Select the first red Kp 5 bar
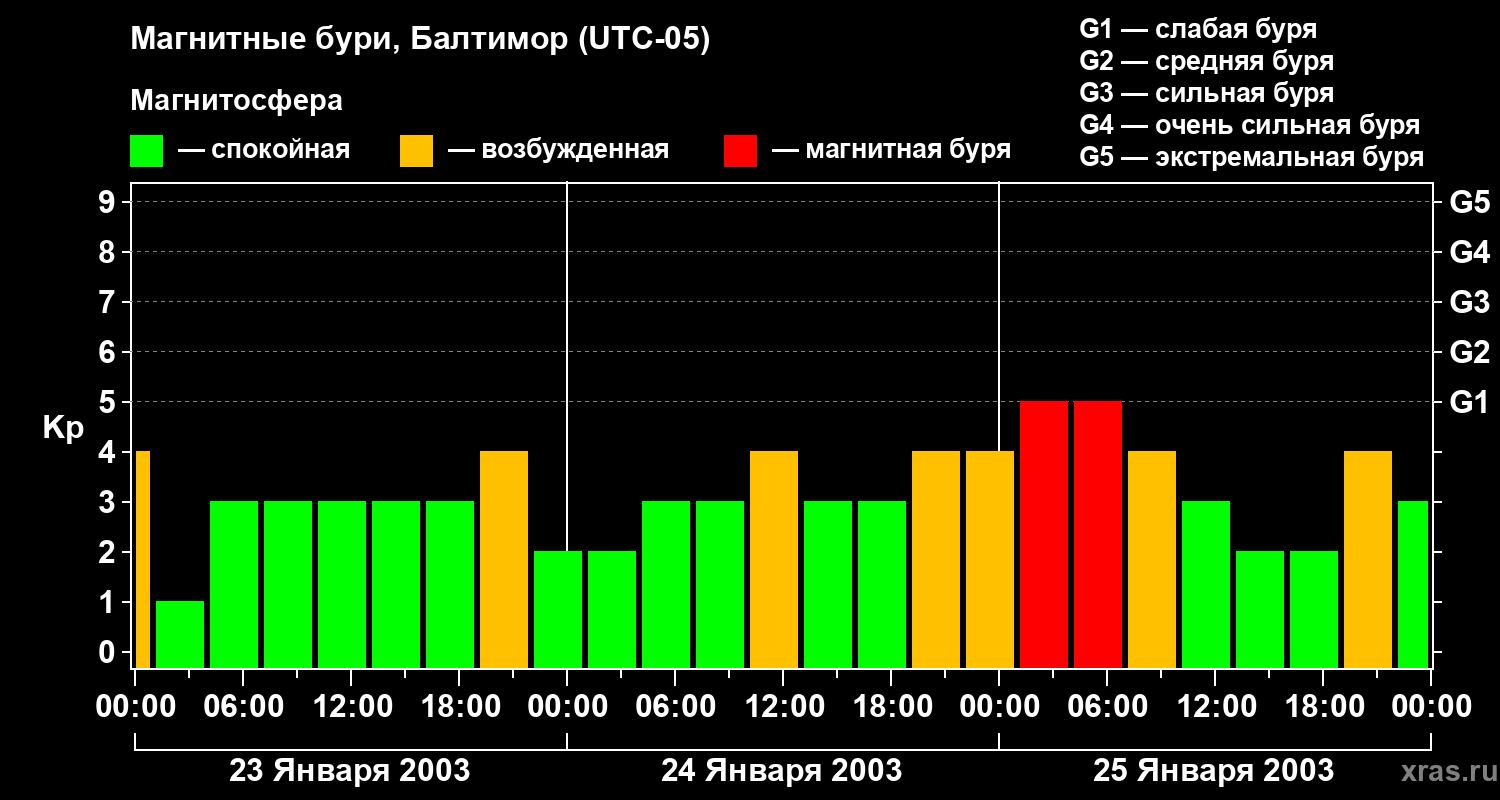 tap(1044, 535)
